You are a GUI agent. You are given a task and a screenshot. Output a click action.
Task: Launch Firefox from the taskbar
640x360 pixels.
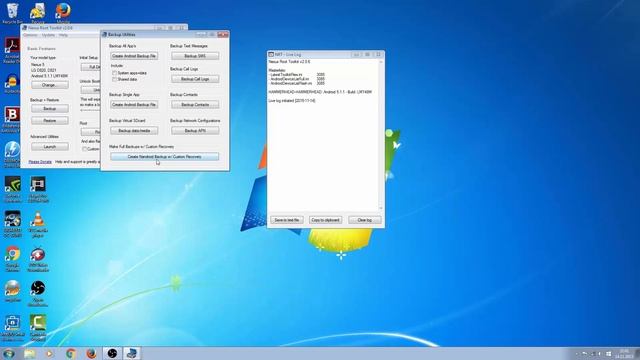(91, 353)
